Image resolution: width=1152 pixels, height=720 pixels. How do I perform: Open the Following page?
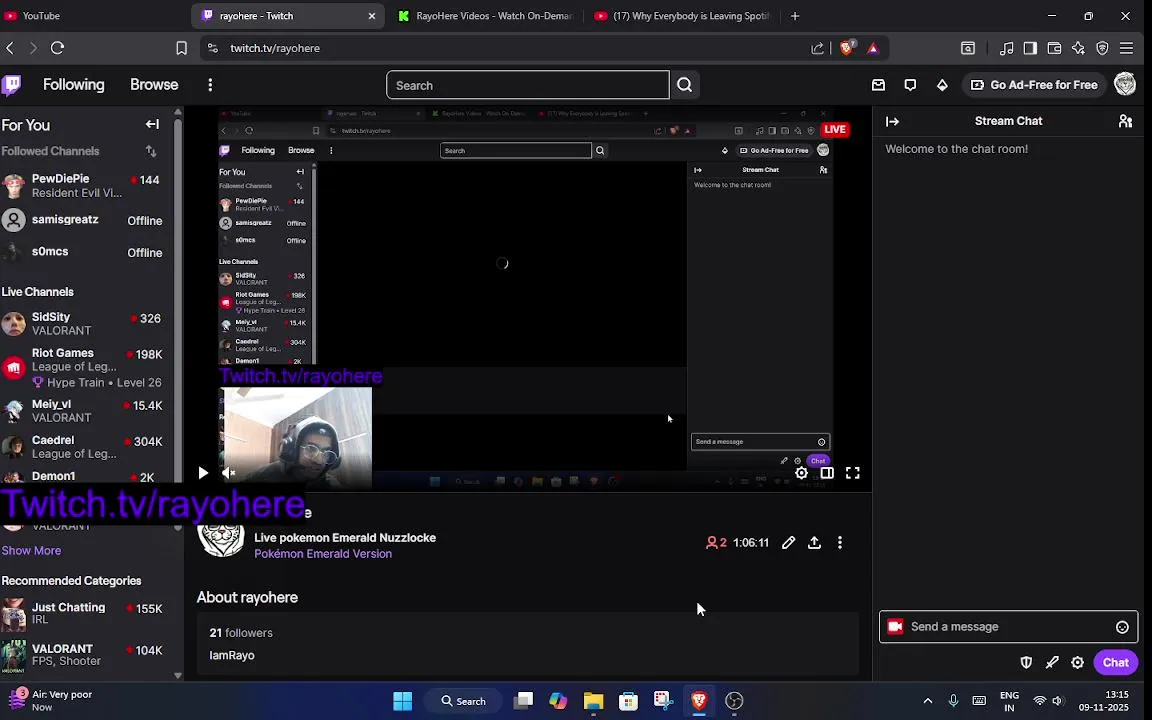[73, 84]
